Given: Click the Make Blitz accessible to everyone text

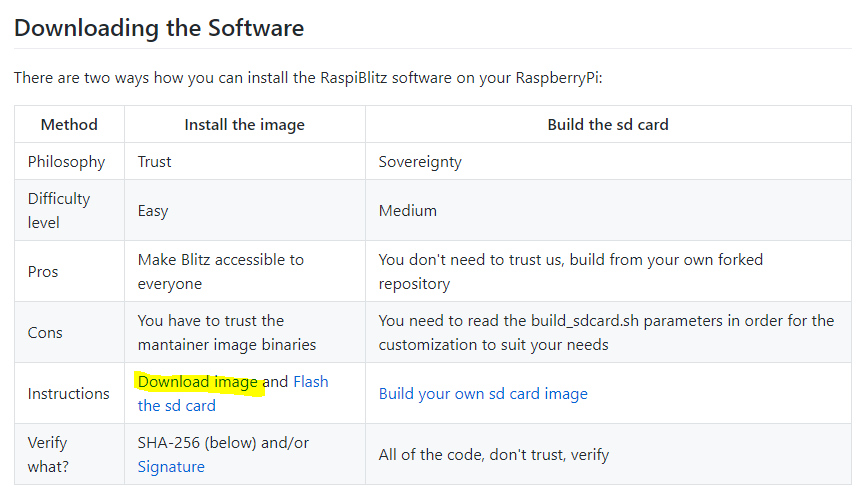Looking at the screenshot, I should (x=220, y=272).
